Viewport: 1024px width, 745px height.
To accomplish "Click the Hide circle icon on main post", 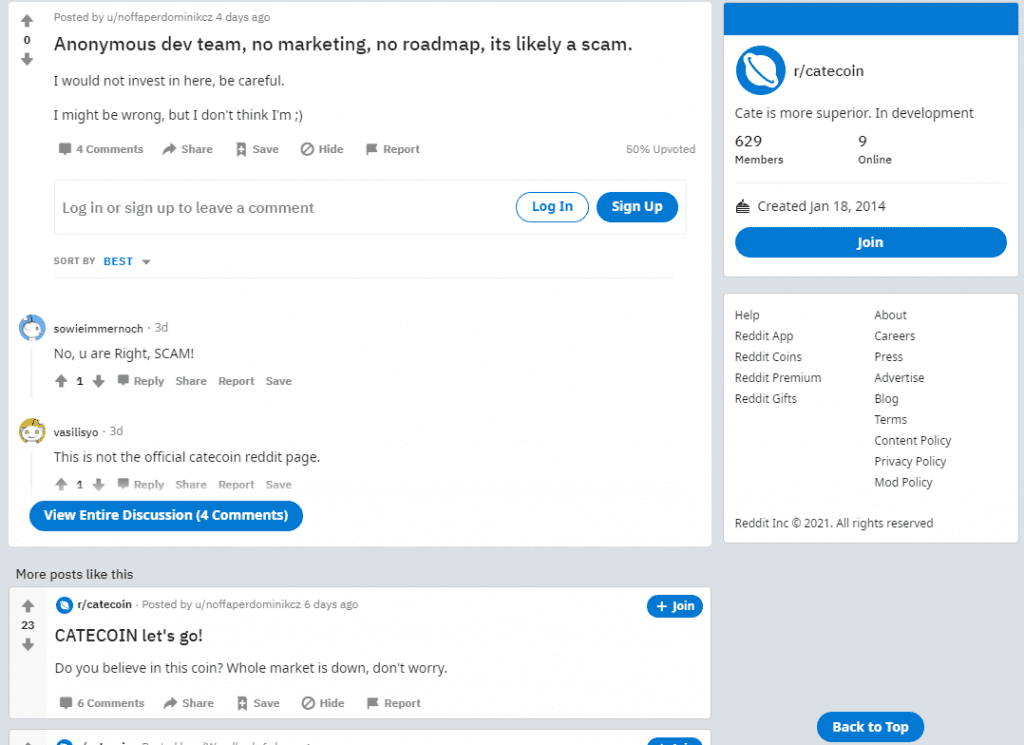I will click(307, 149).
